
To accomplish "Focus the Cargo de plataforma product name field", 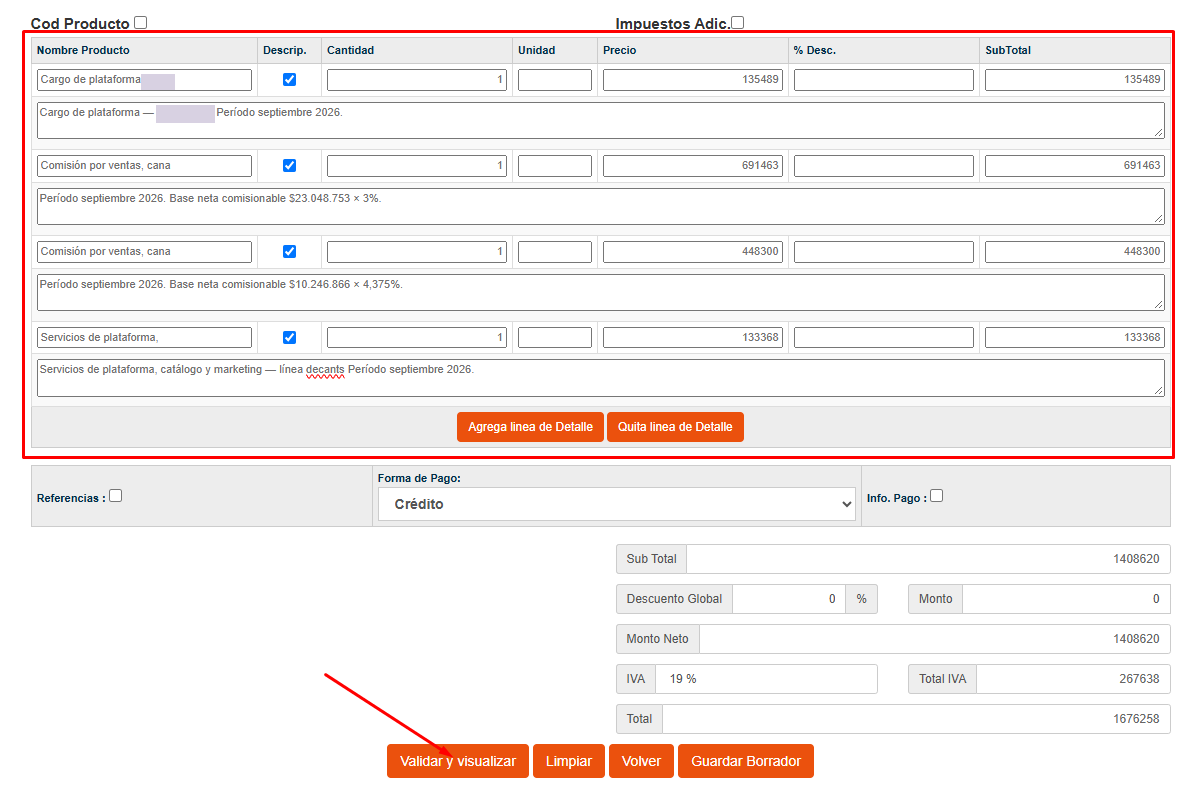I will coord(144,80).
